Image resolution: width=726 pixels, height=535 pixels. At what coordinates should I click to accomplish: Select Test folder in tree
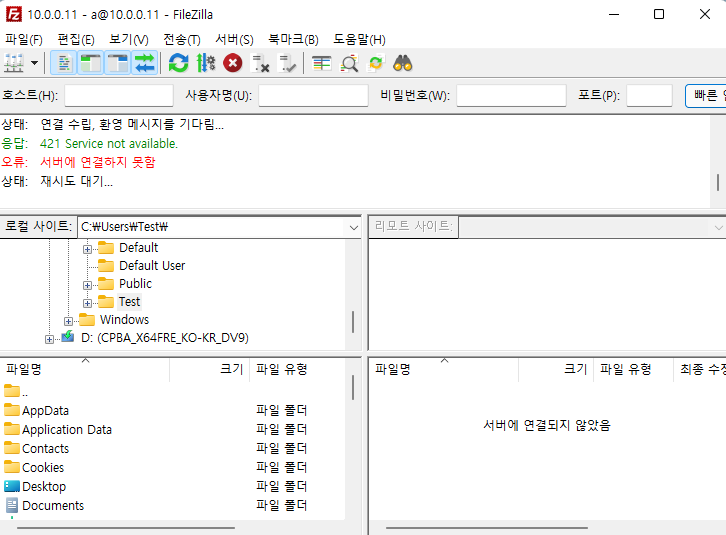coord(129,302)
